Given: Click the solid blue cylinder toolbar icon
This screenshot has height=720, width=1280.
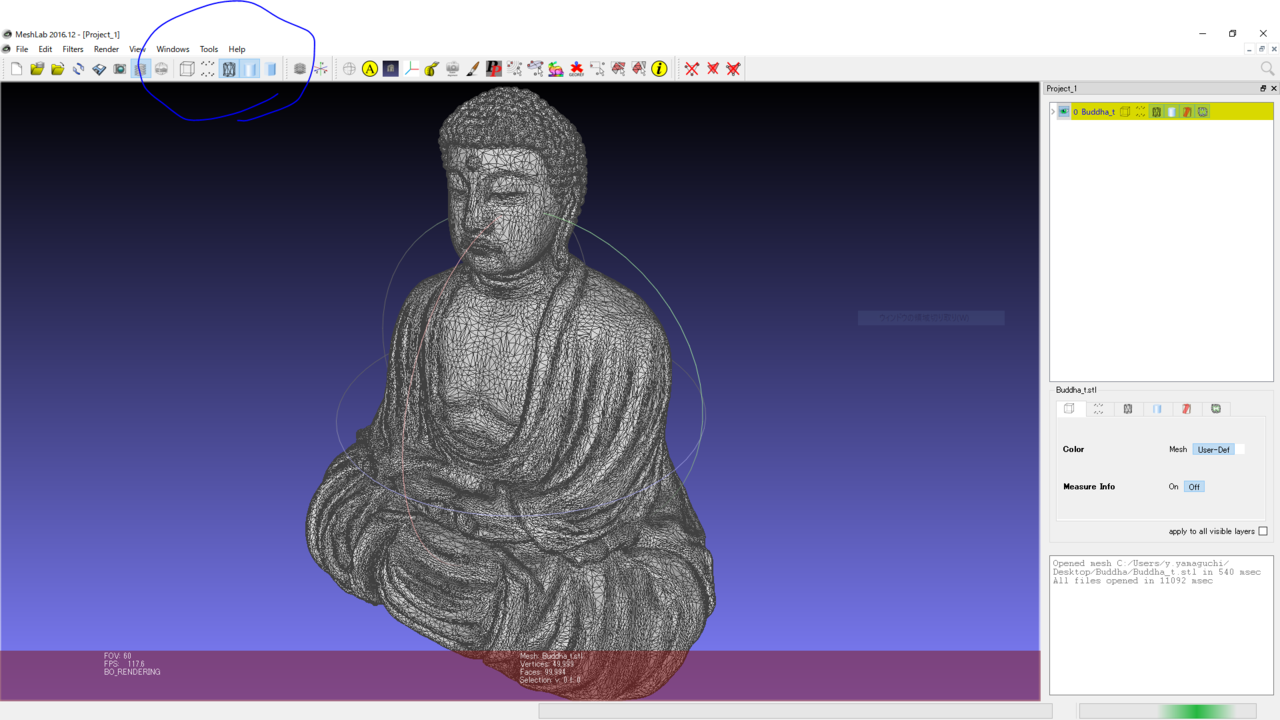Looking at the screenshot, I should coord(271,69).
